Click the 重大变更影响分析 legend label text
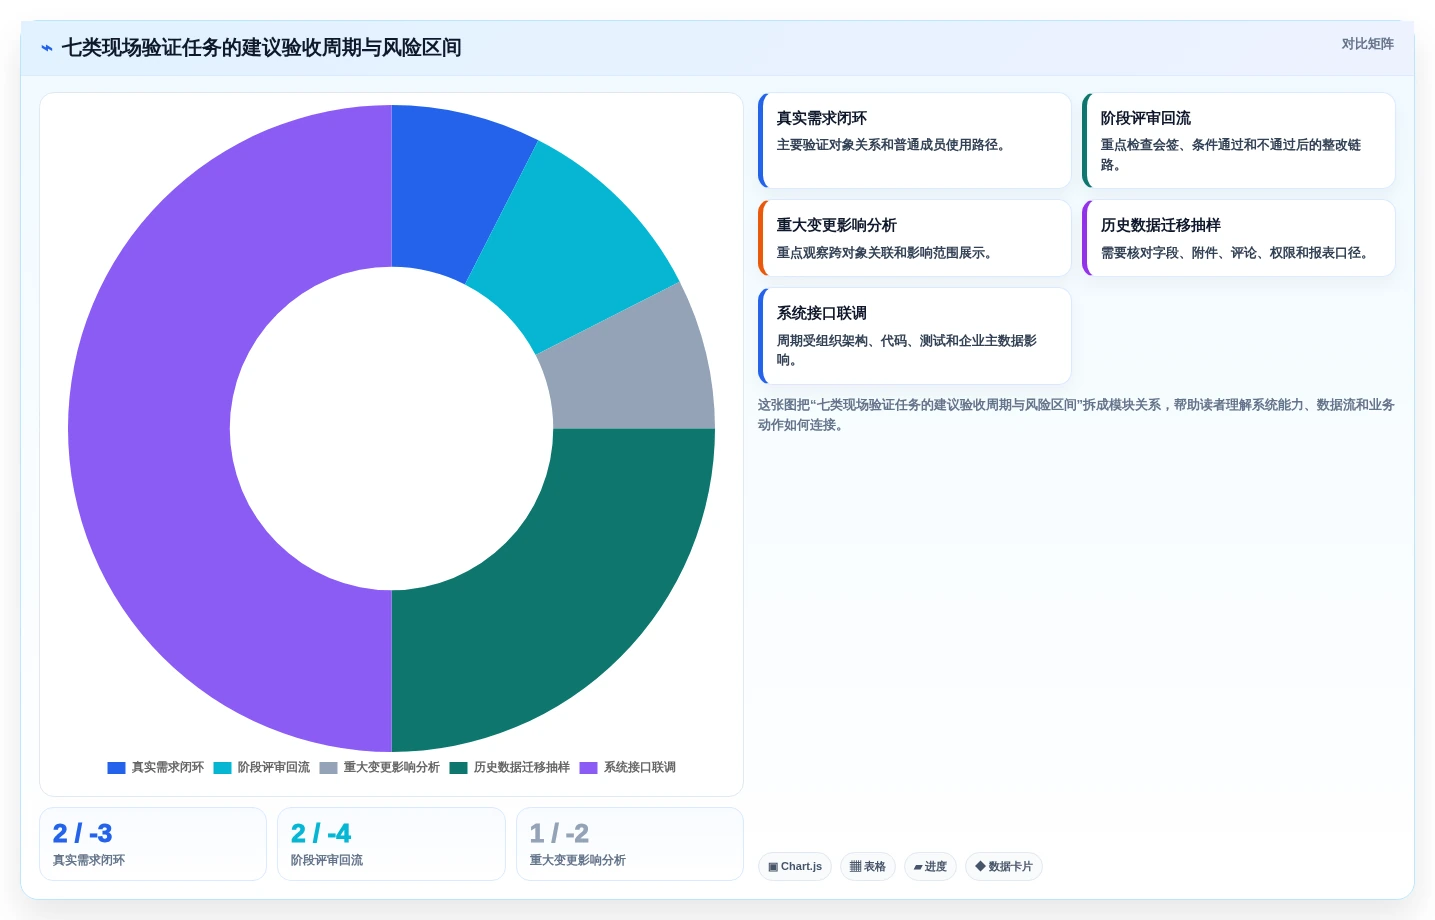 pos(391,768)
